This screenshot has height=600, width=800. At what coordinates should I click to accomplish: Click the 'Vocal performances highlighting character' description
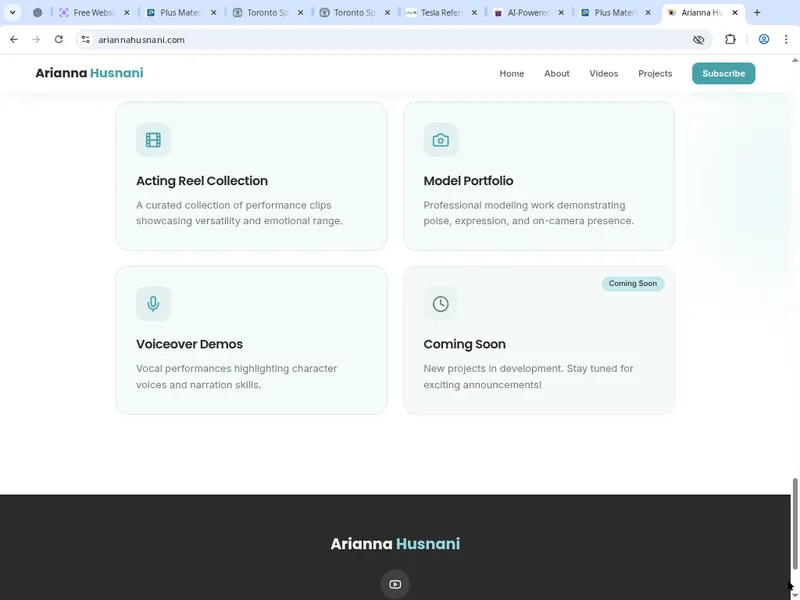pos(237,377)
